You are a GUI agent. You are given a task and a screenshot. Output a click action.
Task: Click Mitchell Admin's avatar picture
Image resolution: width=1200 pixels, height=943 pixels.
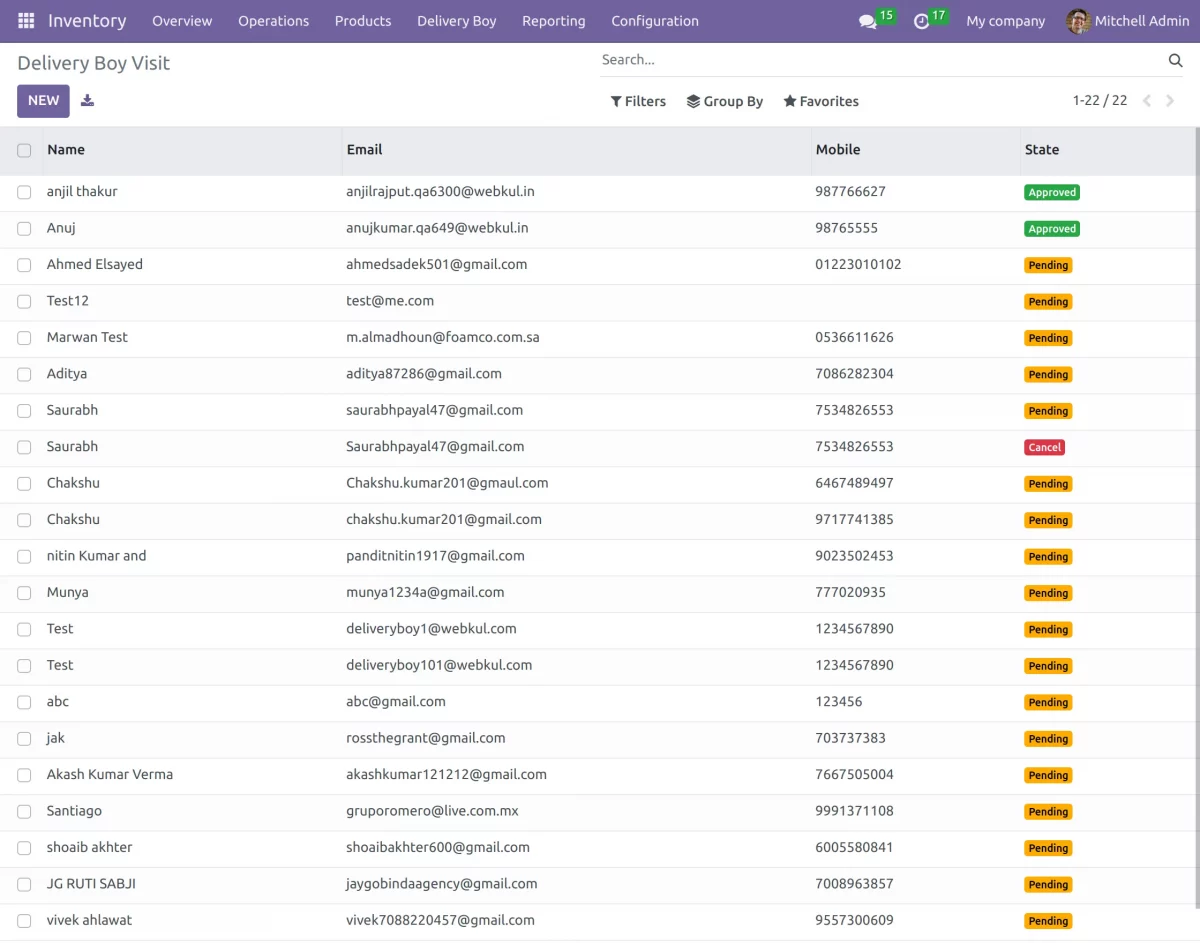(1078, 21)
